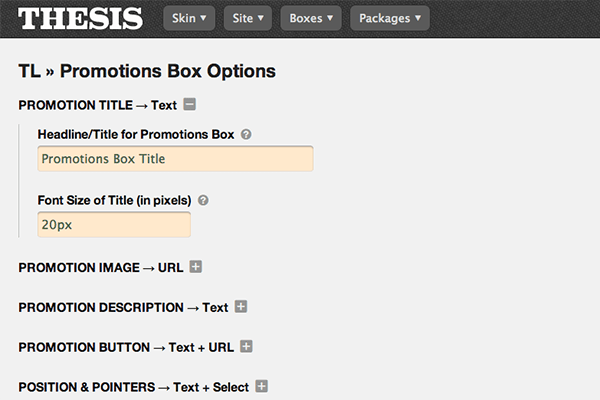Expand Promotion Button plus icon
Screen dimensions: 600x400
246,346
